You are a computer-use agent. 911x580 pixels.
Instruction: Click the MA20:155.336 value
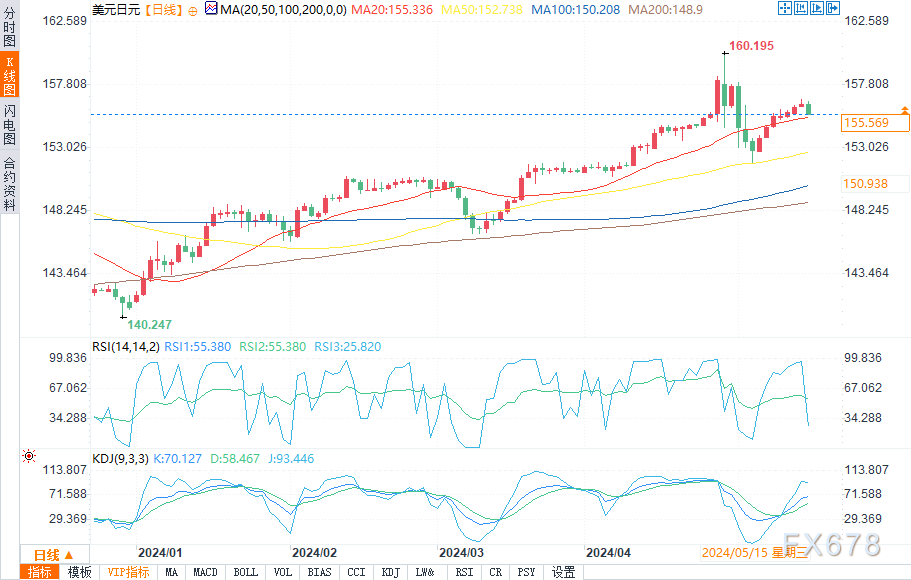(x=392, y=10)
